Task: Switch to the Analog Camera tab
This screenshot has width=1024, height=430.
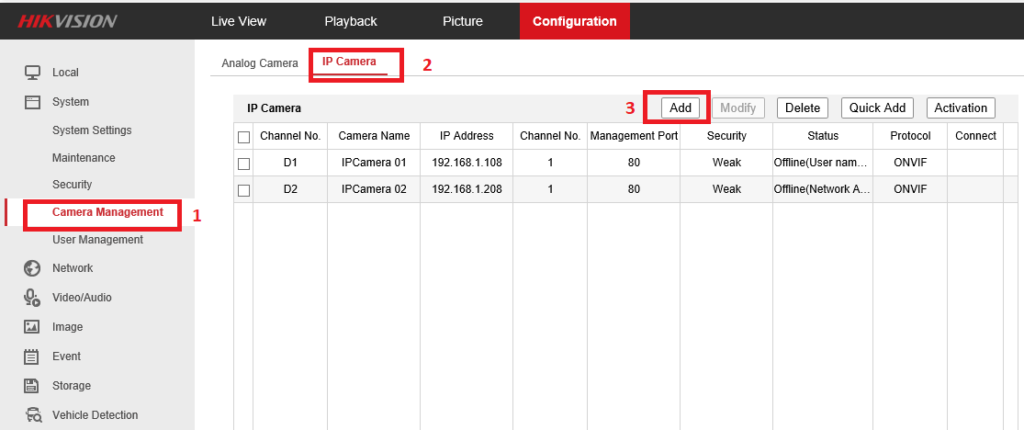Action: [x=259, y=63]
